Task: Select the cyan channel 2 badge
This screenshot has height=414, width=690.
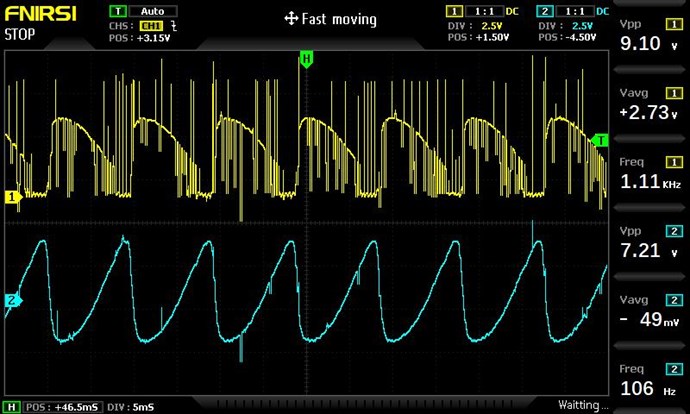Action: (545, 11)
